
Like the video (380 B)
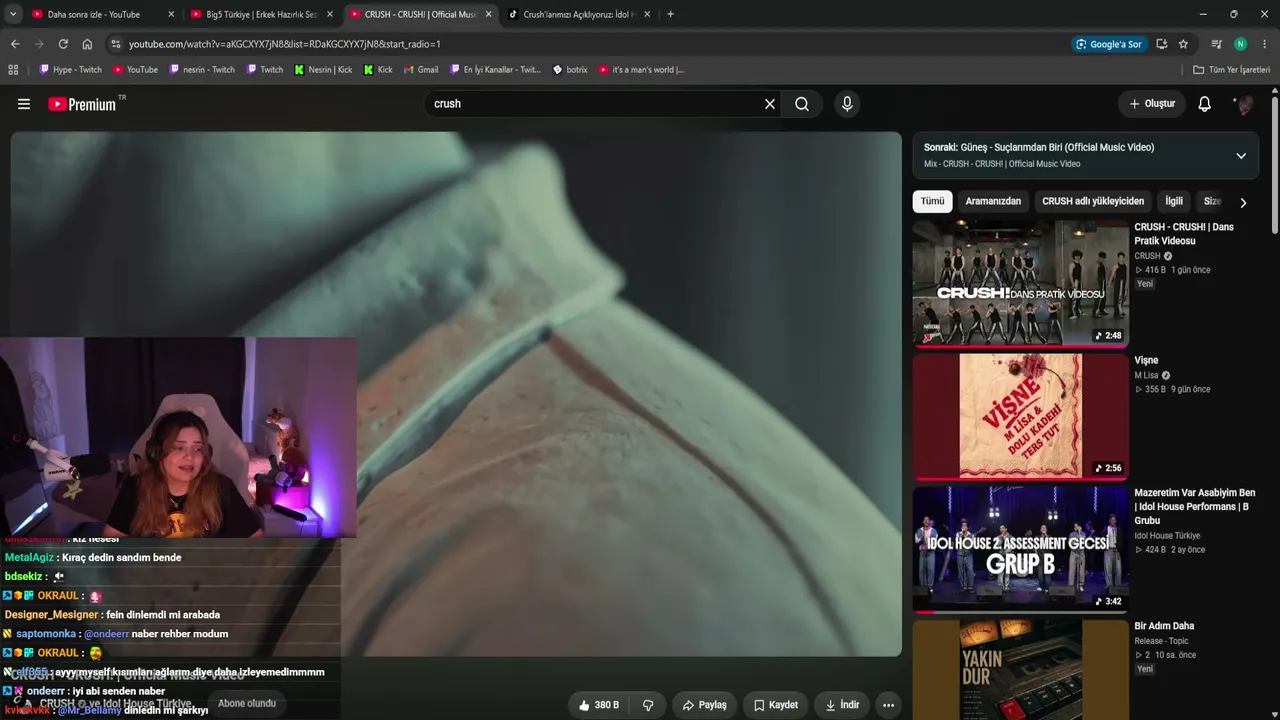pyautogui.click(x=598, y=705)
